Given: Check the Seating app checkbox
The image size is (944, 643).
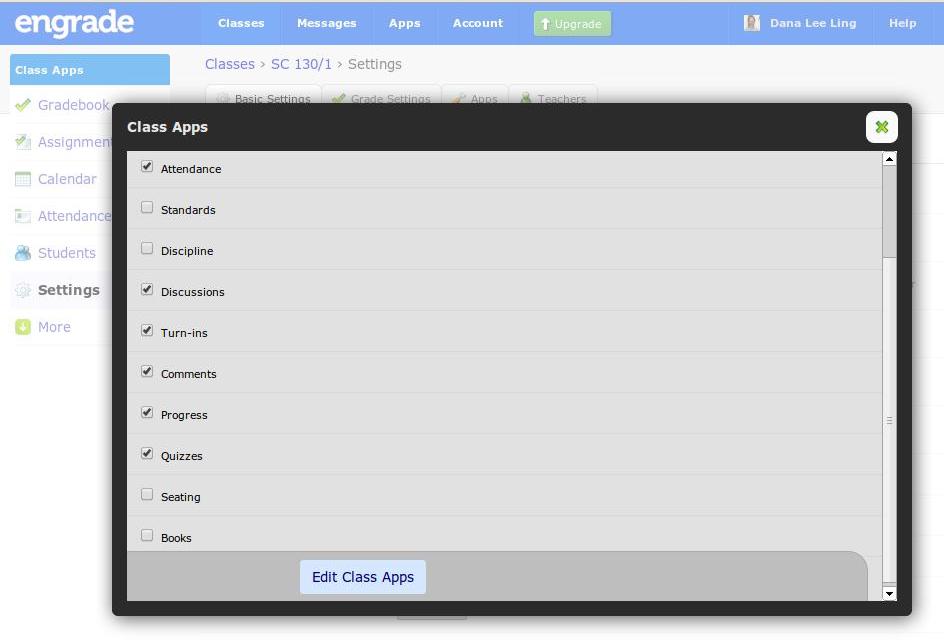Looking at the screenshot, I should [x=147, y=494].
